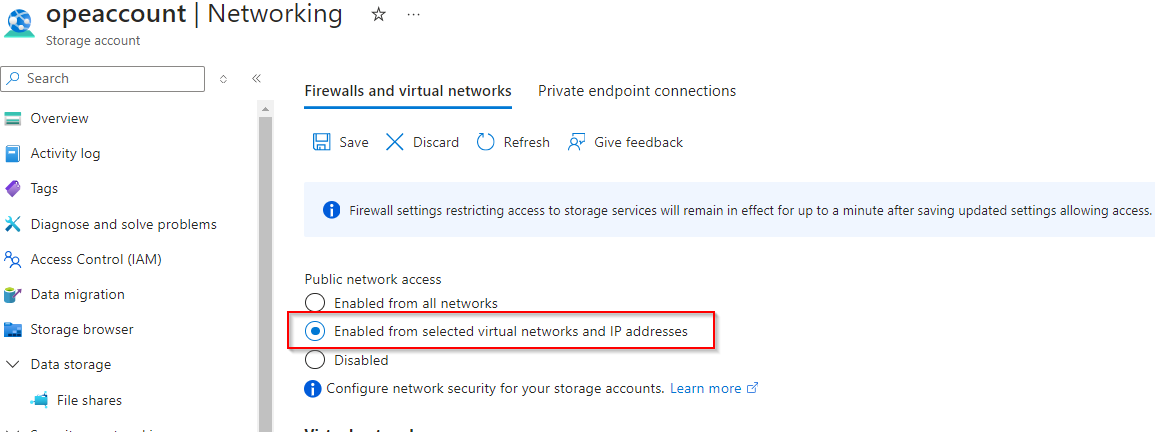Click the Save disk icon
The height and width of the screenshot is (432, 1155).
click(322, 142)
